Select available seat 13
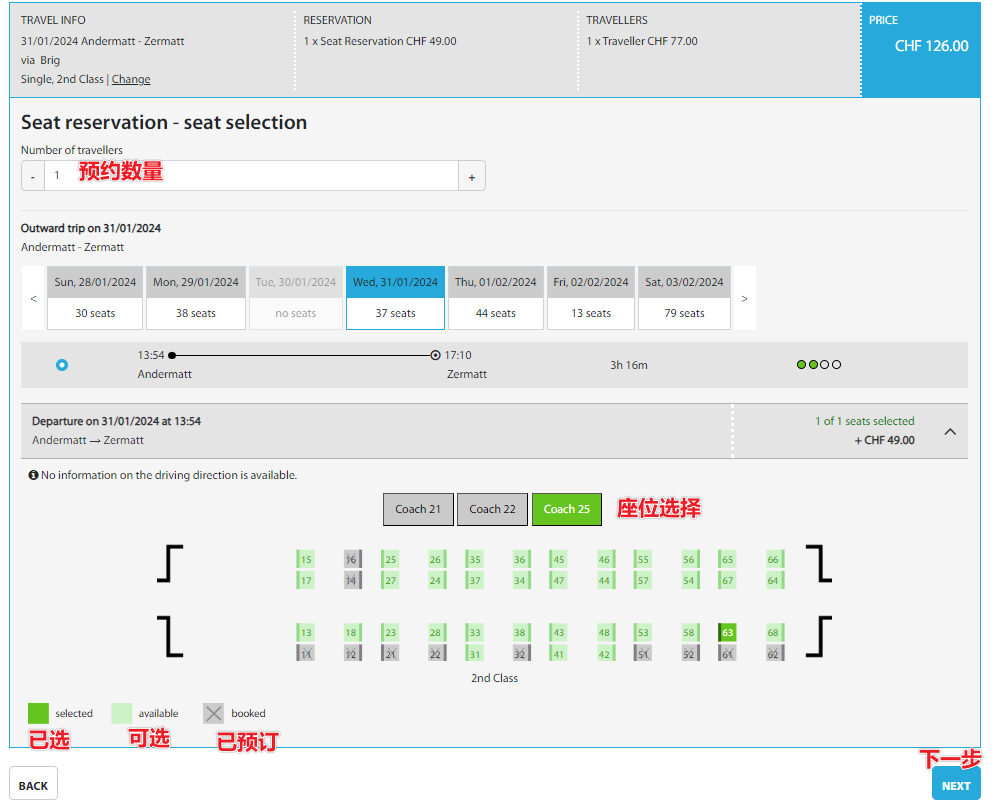 [x=305, y=633]
